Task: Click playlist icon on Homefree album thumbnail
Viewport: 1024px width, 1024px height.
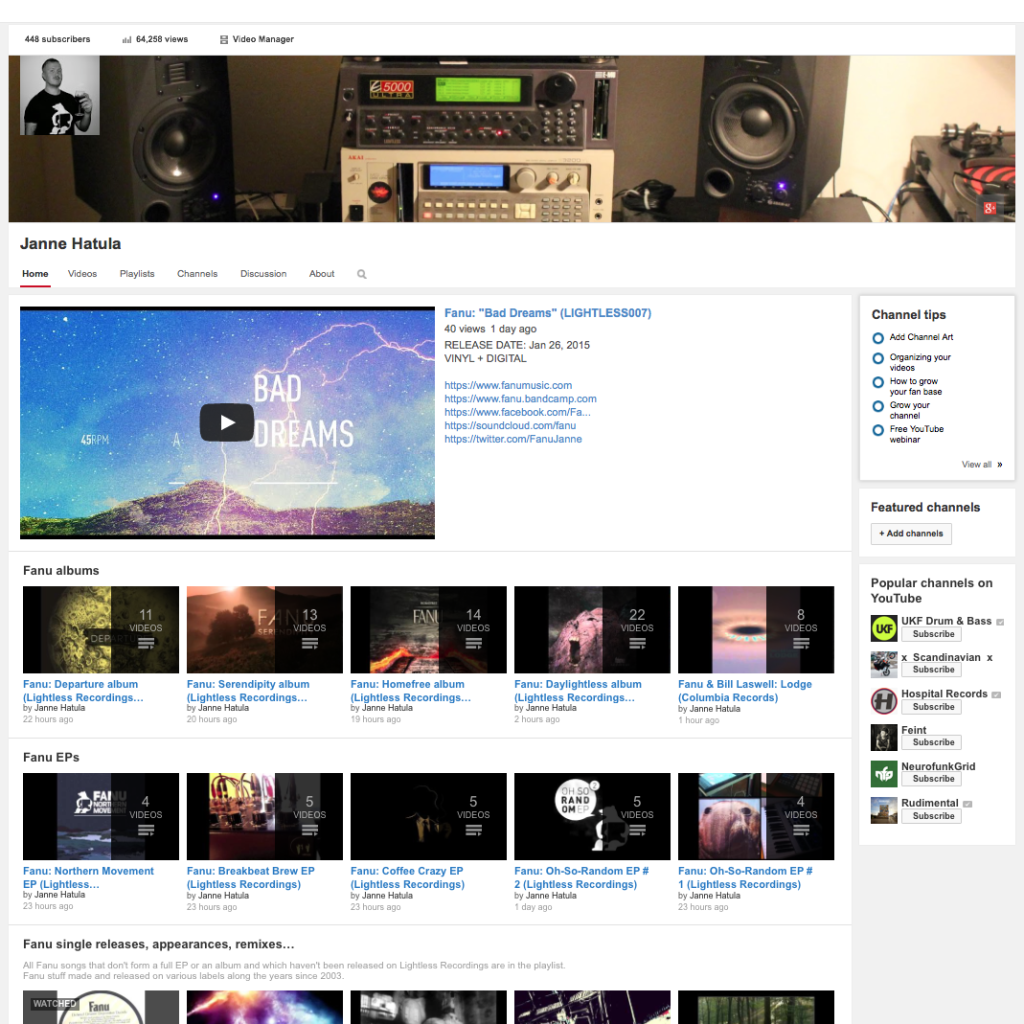Action: click(473, 643)
